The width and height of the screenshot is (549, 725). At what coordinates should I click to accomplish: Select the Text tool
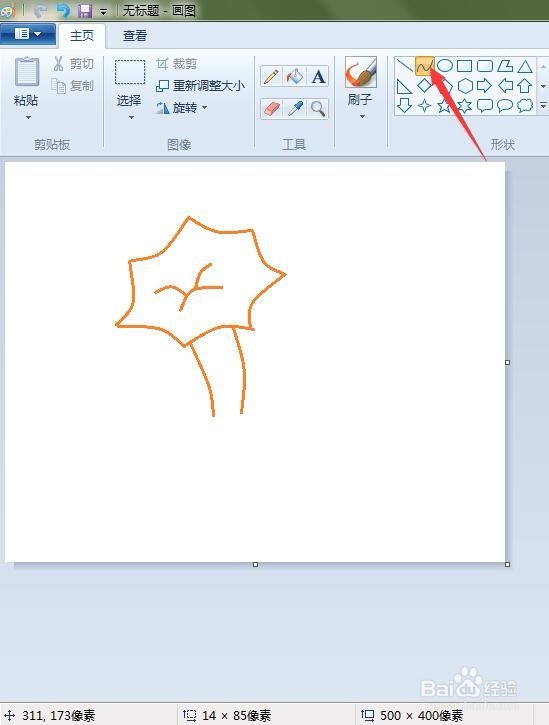[x=318, y=76]
